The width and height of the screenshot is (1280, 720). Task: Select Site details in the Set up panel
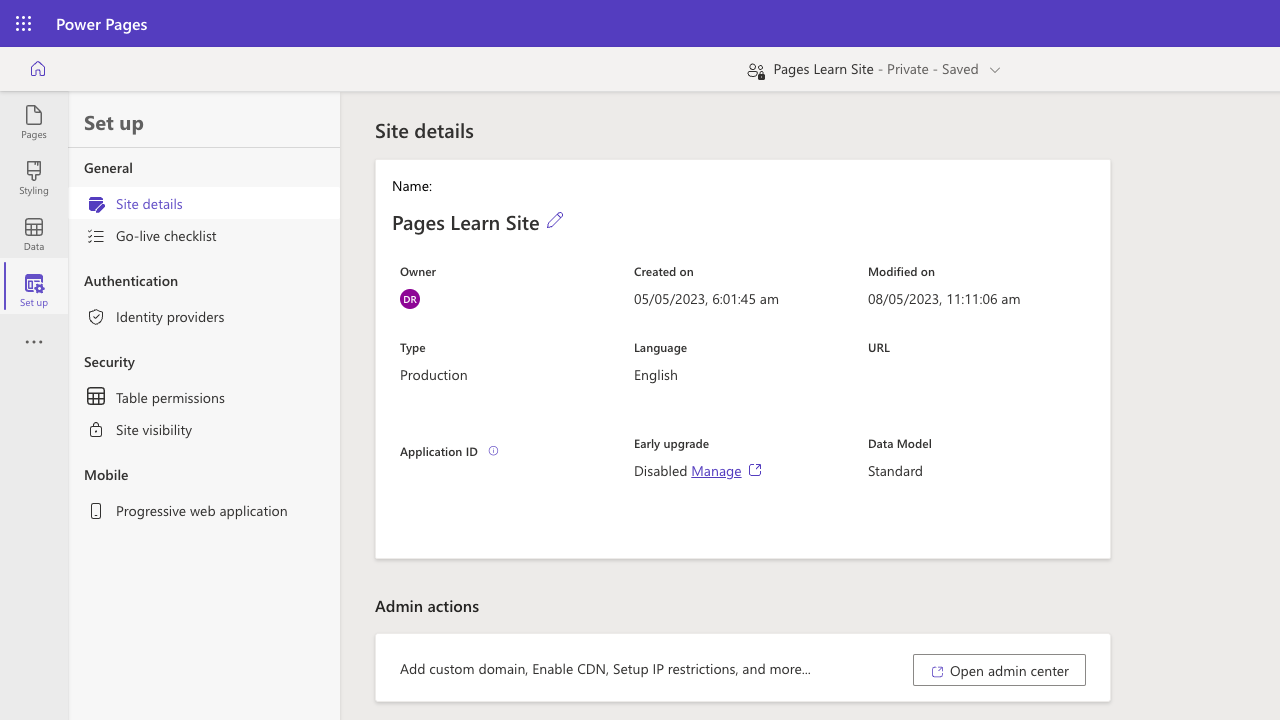149,203
